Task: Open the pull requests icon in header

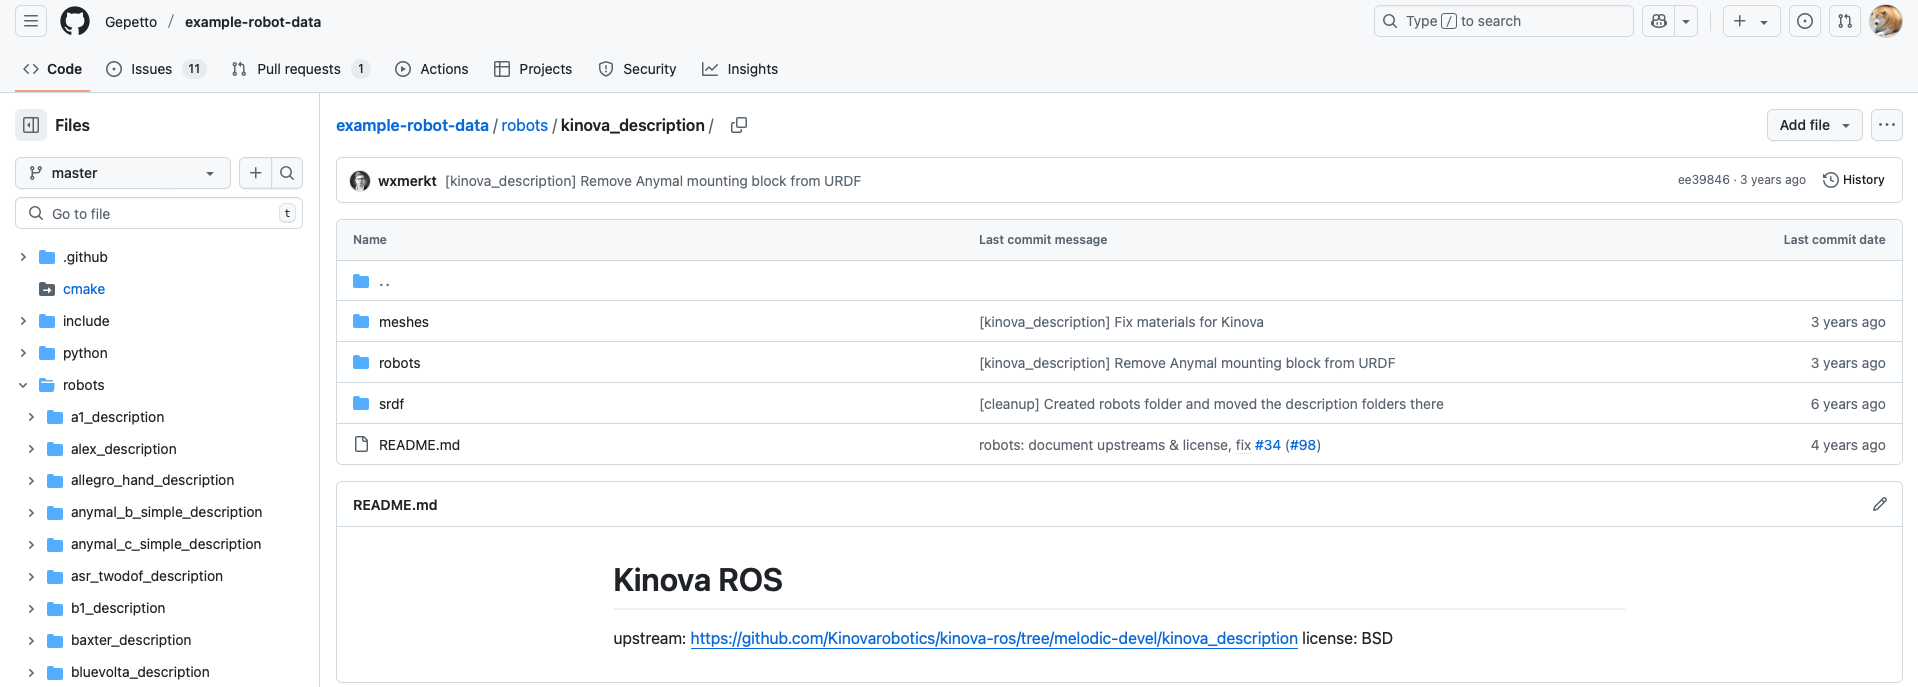Action: click(x=1845, y=21)
